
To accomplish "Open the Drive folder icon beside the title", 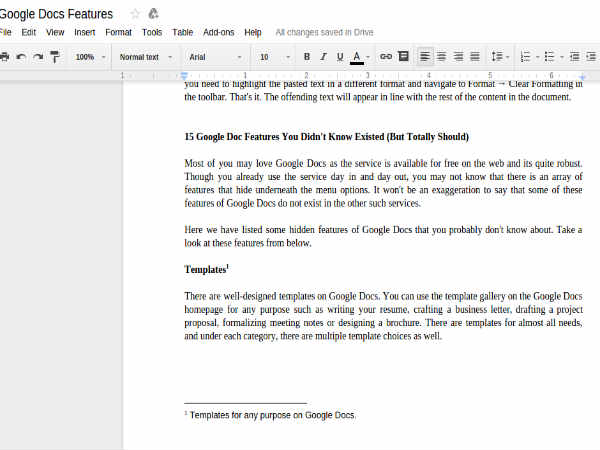I will [153, 14].
